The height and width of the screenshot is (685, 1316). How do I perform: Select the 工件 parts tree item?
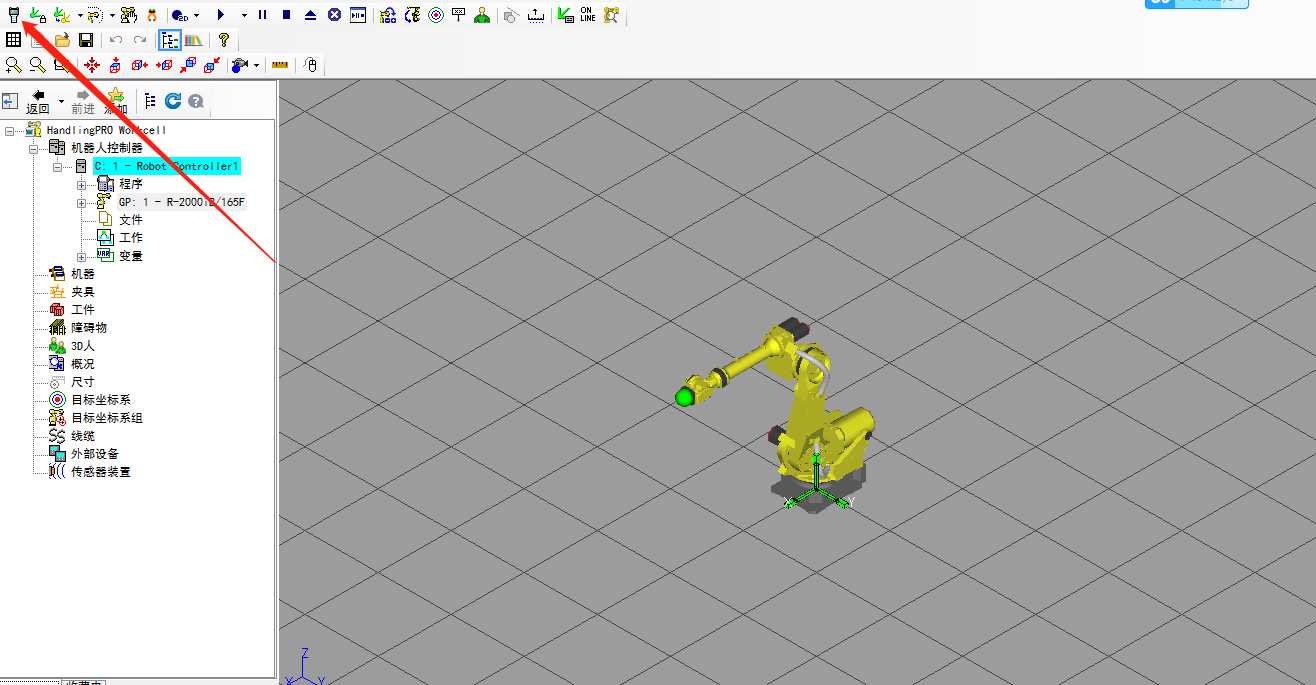click(83, 310)
